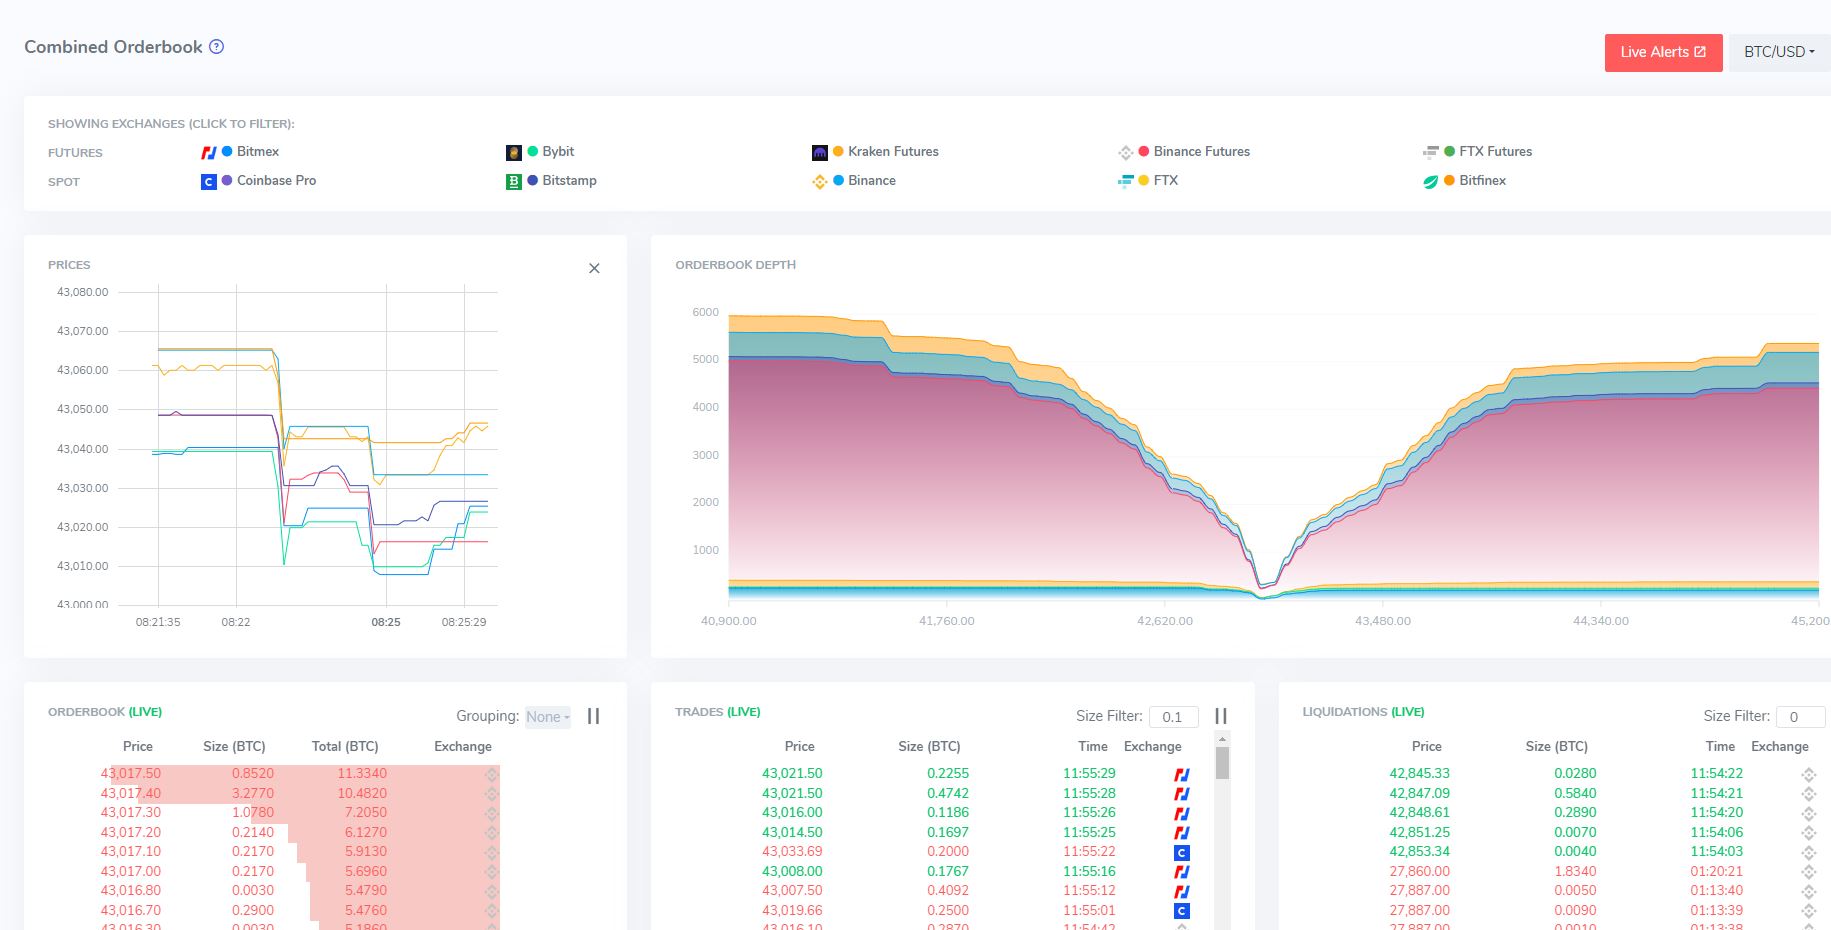The height and width of the screenshot is (930, 1831).
Task: Click exchange icon on trade 11:55:29 row
Action: coord(1181,774)
